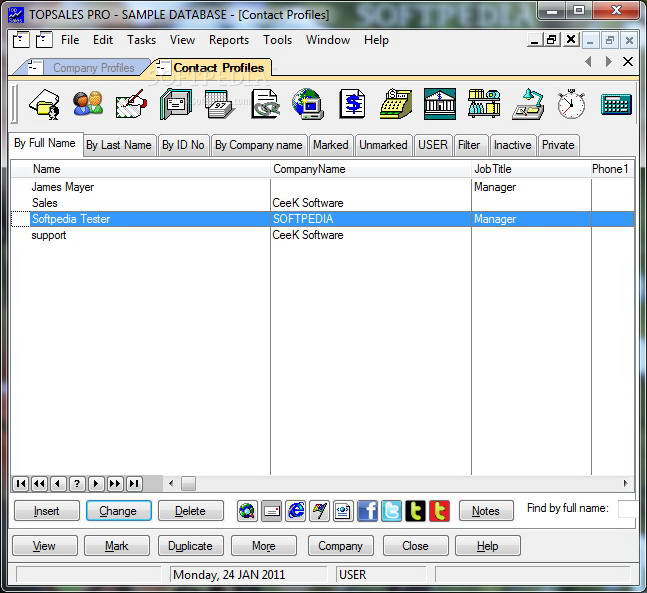Jump to last record navigation button
Screen dimensions: 647x593
click(134, 484)
